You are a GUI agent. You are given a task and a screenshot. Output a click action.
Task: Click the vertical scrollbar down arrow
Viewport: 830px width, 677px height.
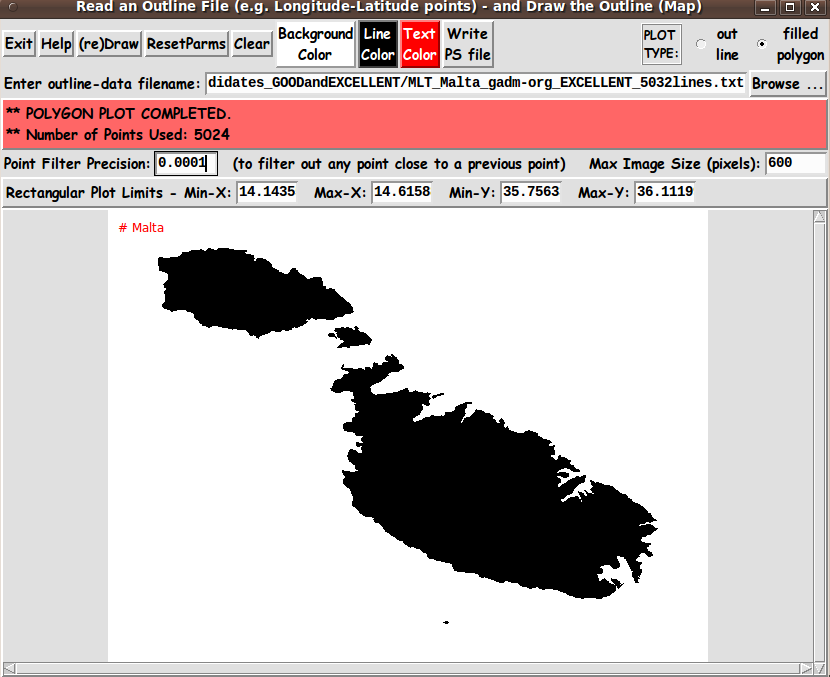[x=819, y=669]
